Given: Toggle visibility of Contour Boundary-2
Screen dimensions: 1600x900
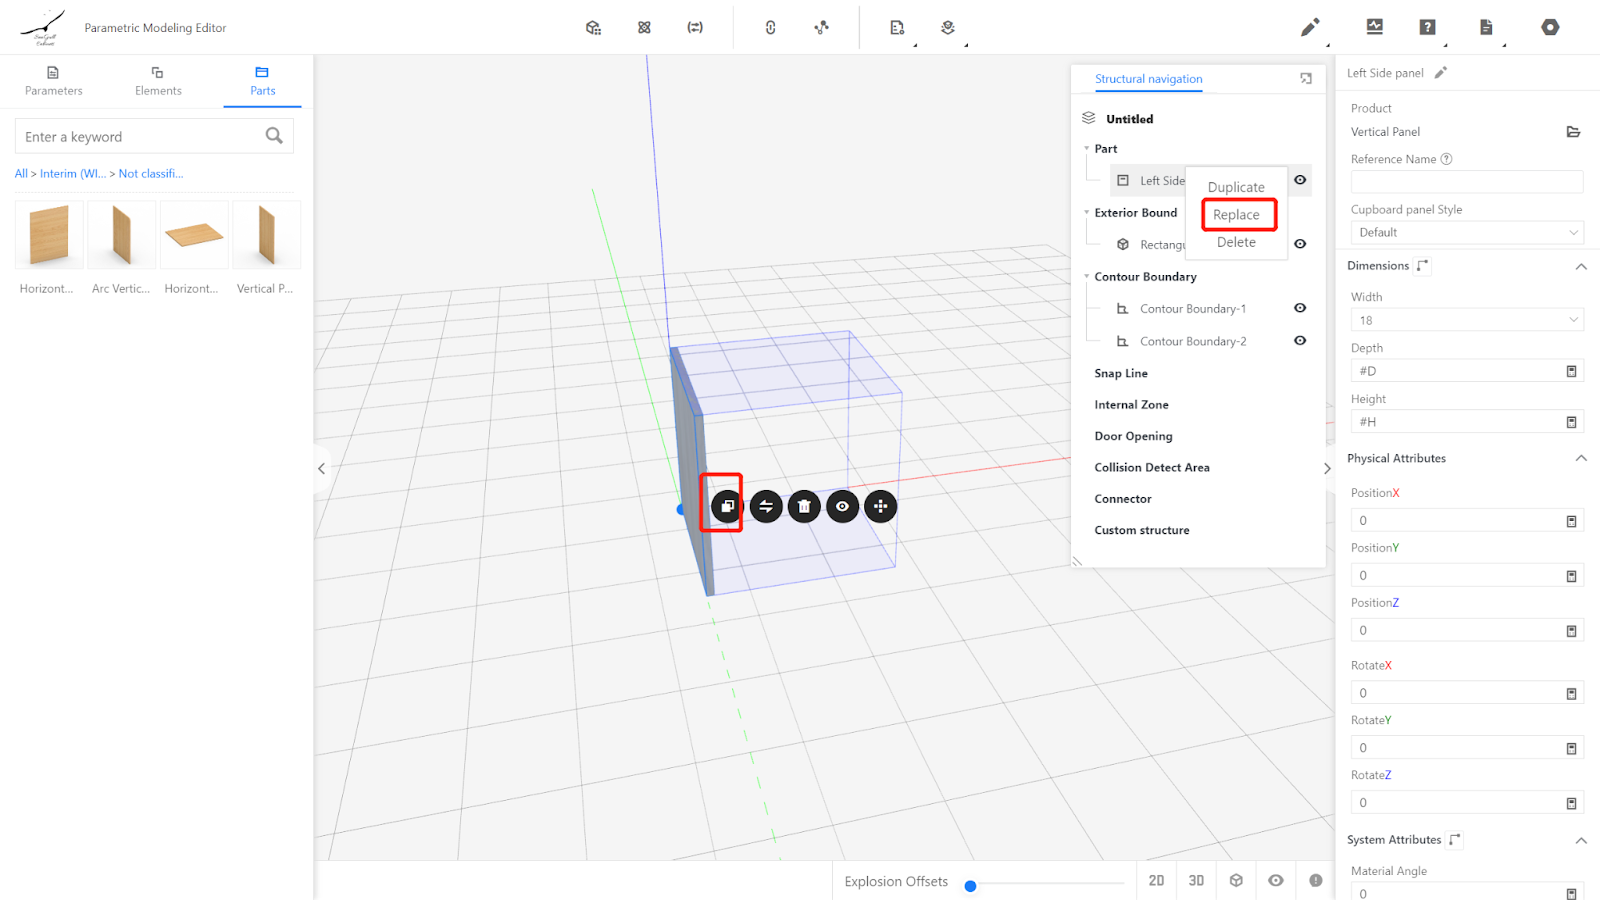Looking at the screenshot, I should click(1300, 341).
